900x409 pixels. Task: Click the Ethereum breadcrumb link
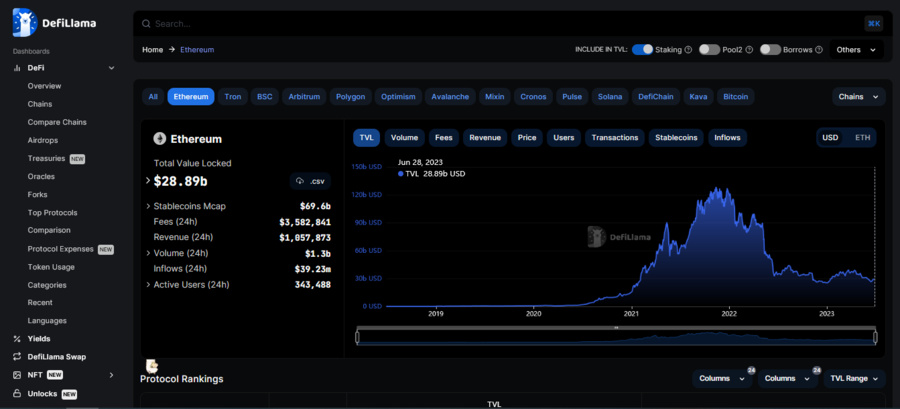pos(197,50)
